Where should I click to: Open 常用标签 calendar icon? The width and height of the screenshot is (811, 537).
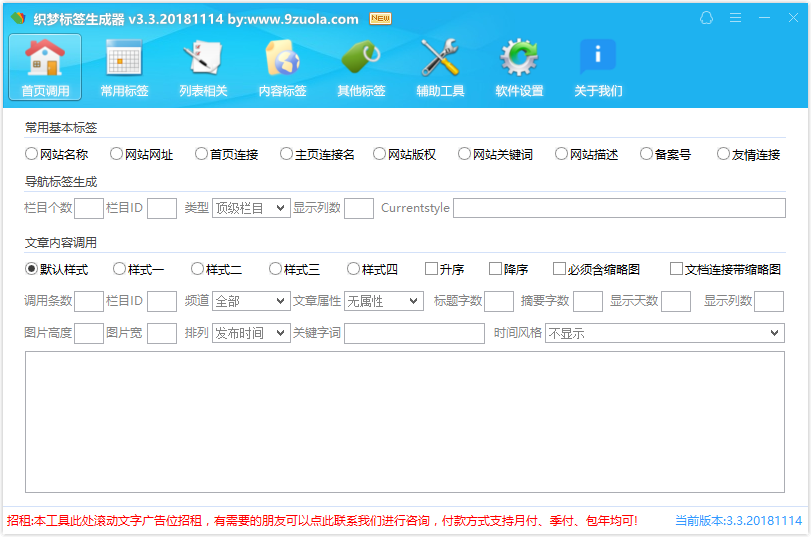pos(124,67)
